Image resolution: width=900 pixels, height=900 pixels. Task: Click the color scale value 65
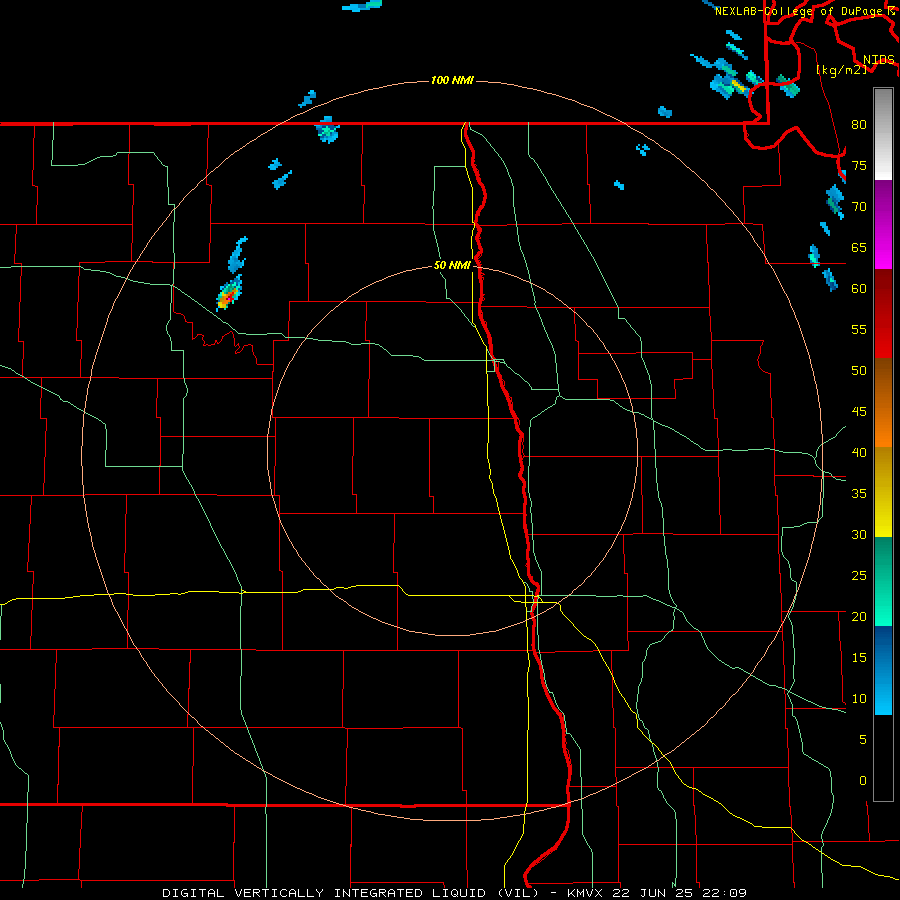[x=859, y=247]
